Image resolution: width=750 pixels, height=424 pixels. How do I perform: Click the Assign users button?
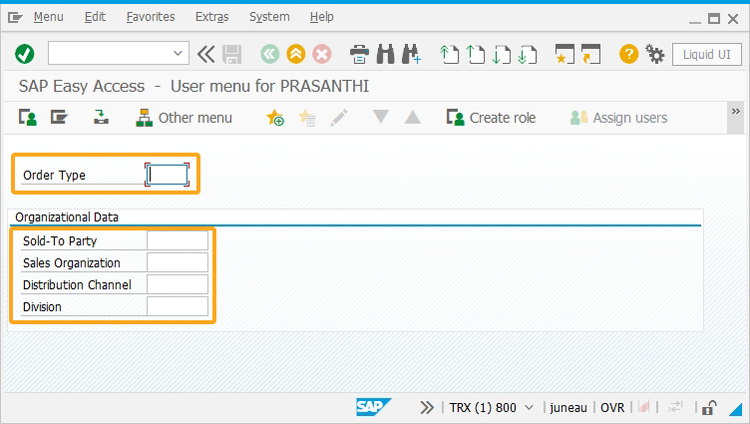pyautogui.click(x=619, y=118)
